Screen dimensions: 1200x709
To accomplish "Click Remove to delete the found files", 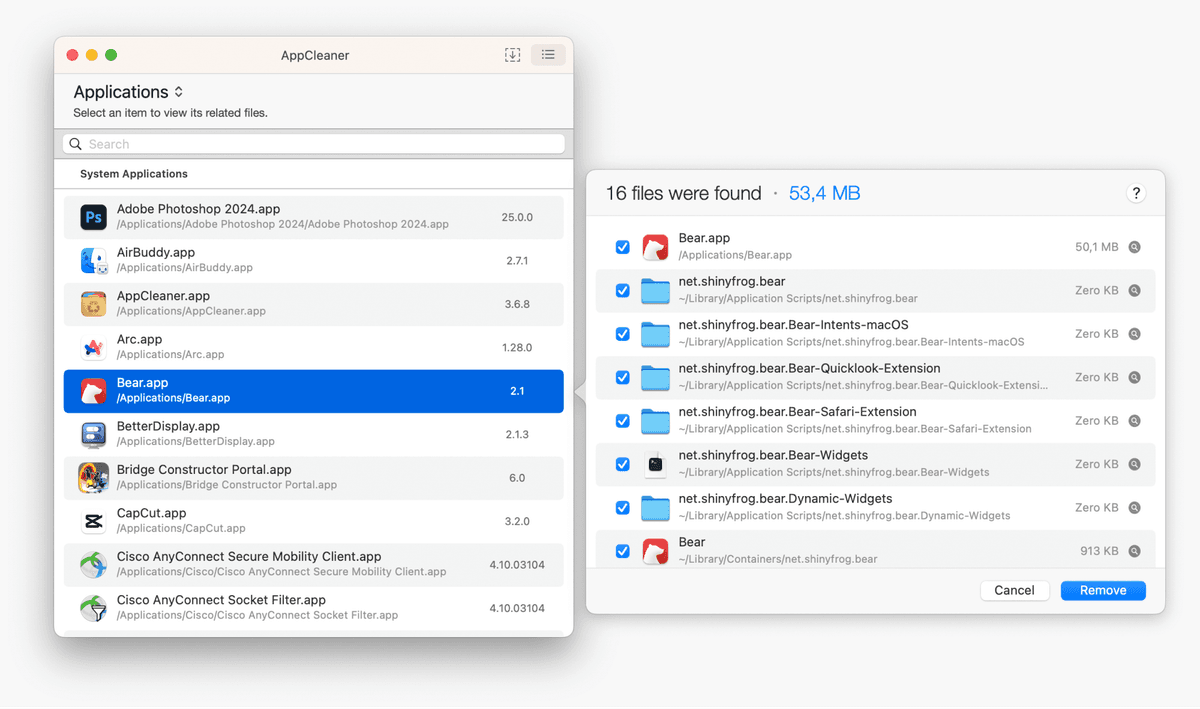I will [x=1103, y=590].
